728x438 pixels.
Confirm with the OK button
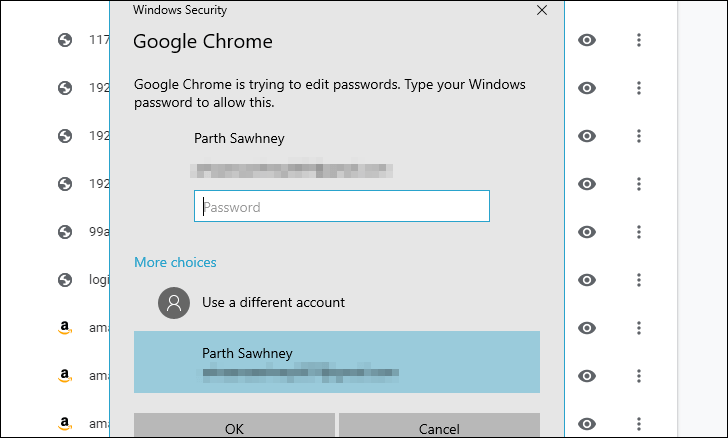[x=234, y=425]
